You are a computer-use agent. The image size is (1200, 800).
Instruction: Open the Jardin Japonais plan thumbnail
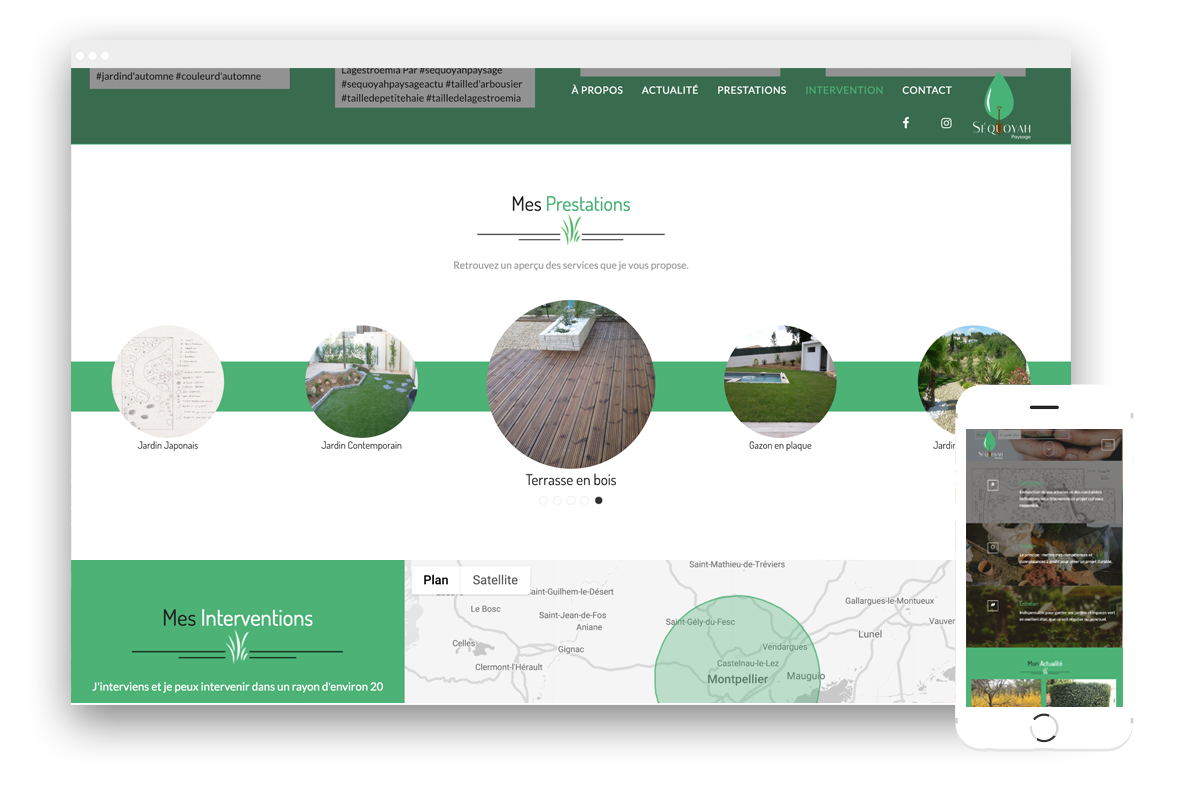pyautogui.click(x=168, y=381)
